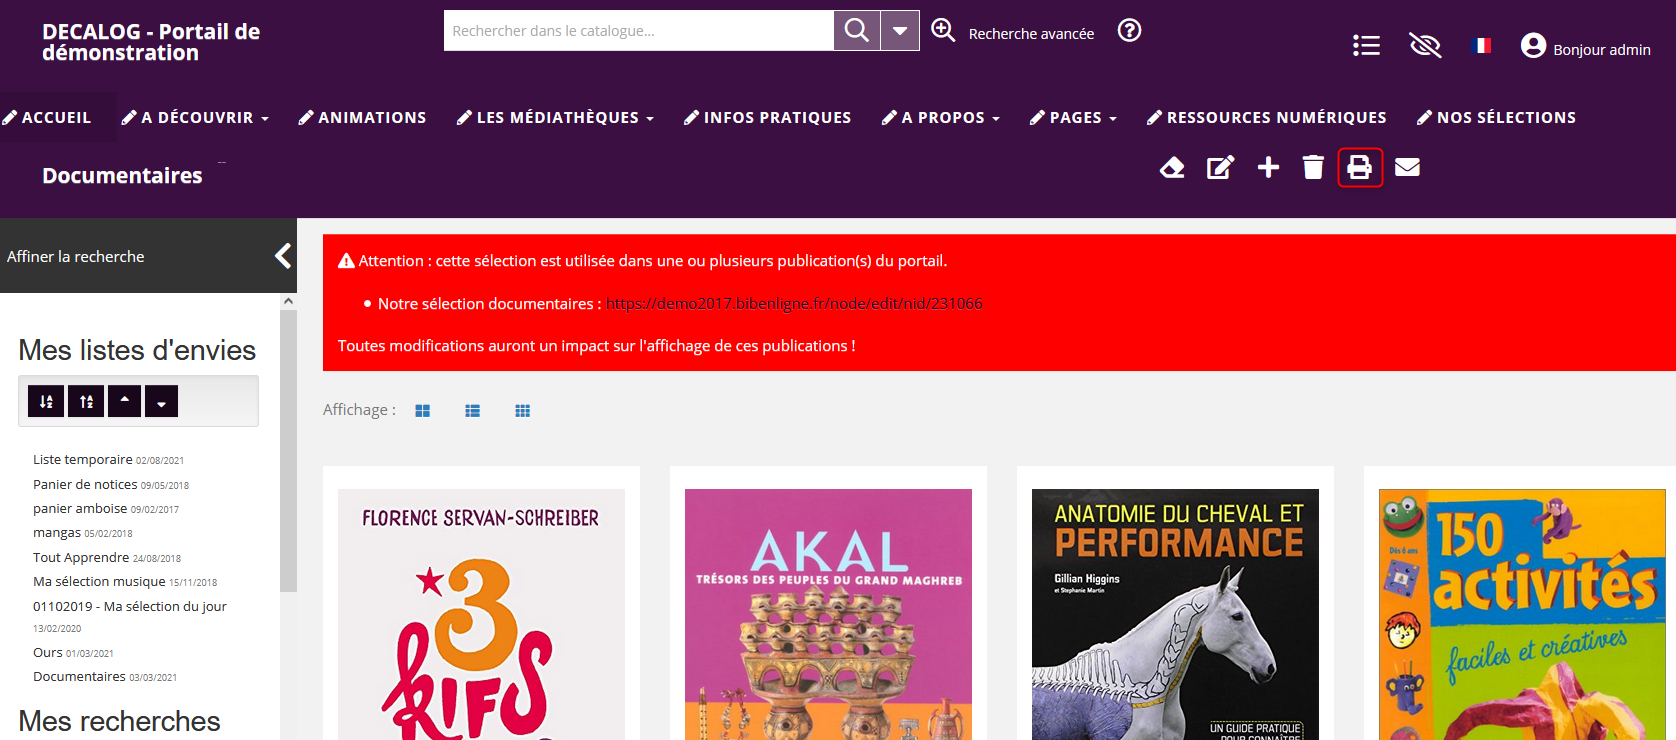Open the demo2017.bibenligne.fr node edit link
The width and height of the screenshot is (1676, 740).
(794, 303)
